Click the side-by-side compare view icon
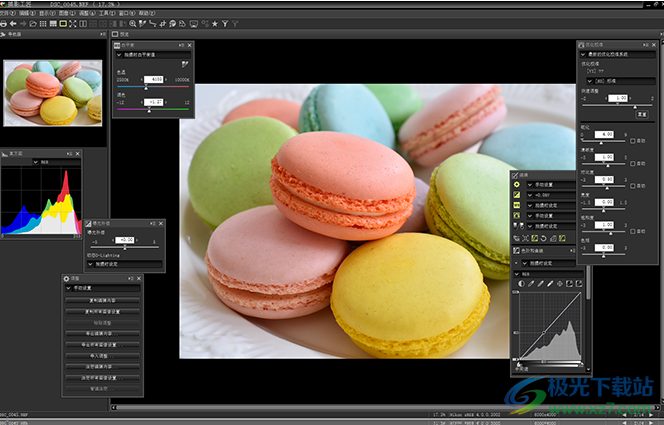The width and height of the screenshot is (664, 425). (x=83, y=24)
